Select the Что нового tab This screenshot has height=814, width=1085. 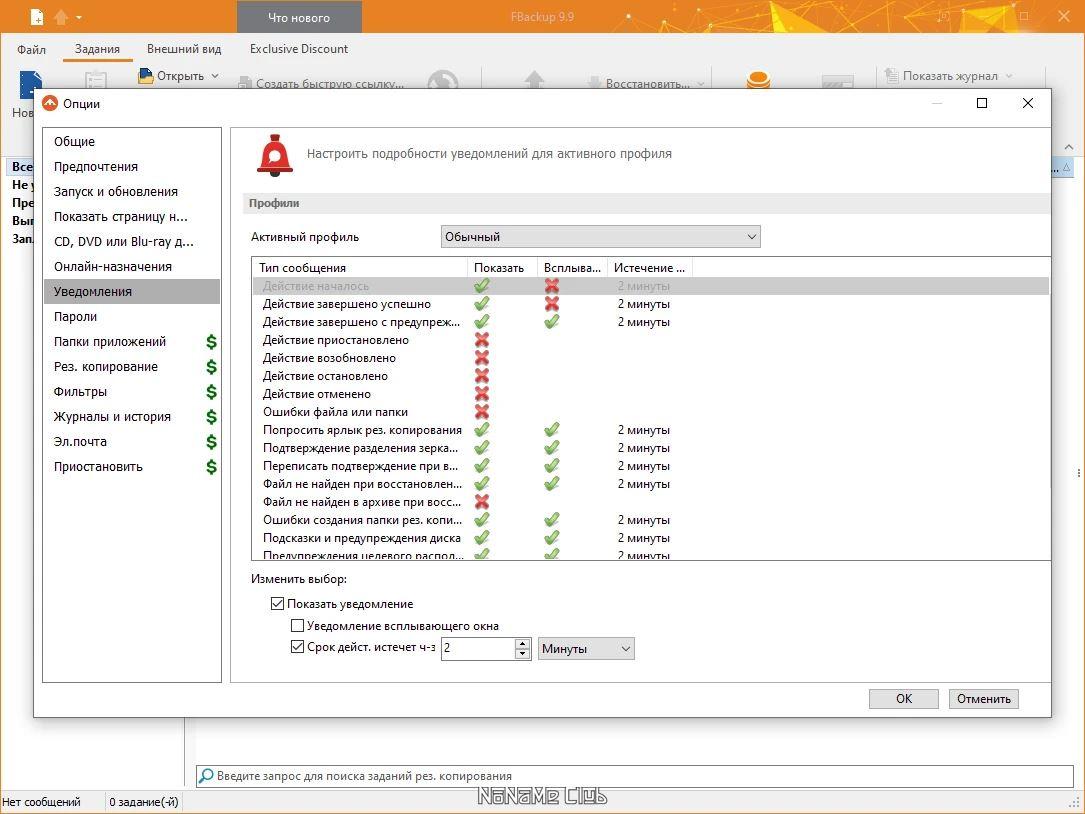click(299, 17)
